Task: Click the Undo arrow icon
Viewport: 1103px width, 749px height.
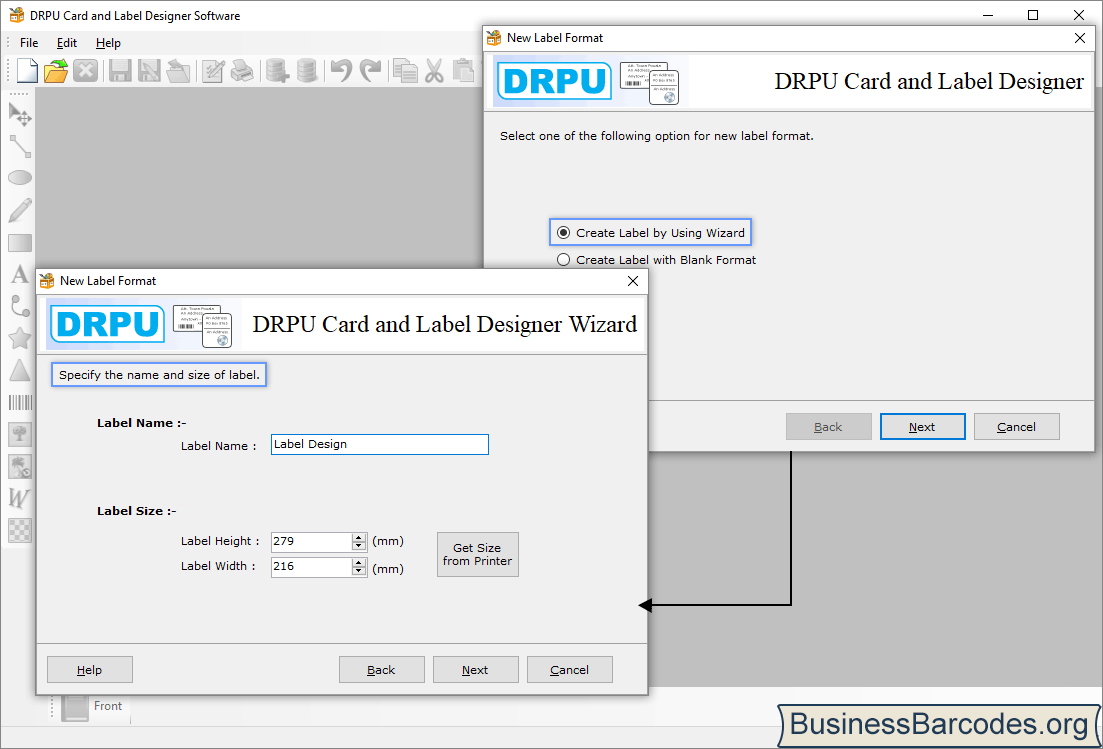Action: pos(341,70)
